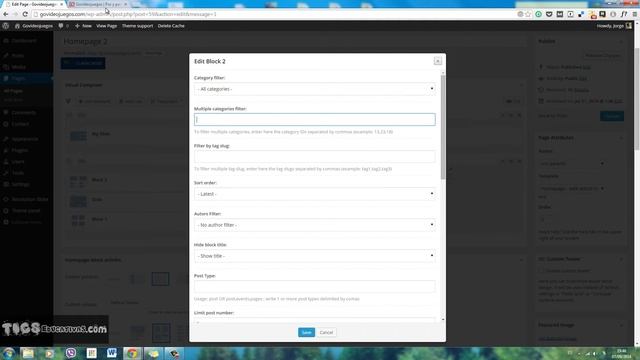Click Theme support in admin bar

point(138,26)
